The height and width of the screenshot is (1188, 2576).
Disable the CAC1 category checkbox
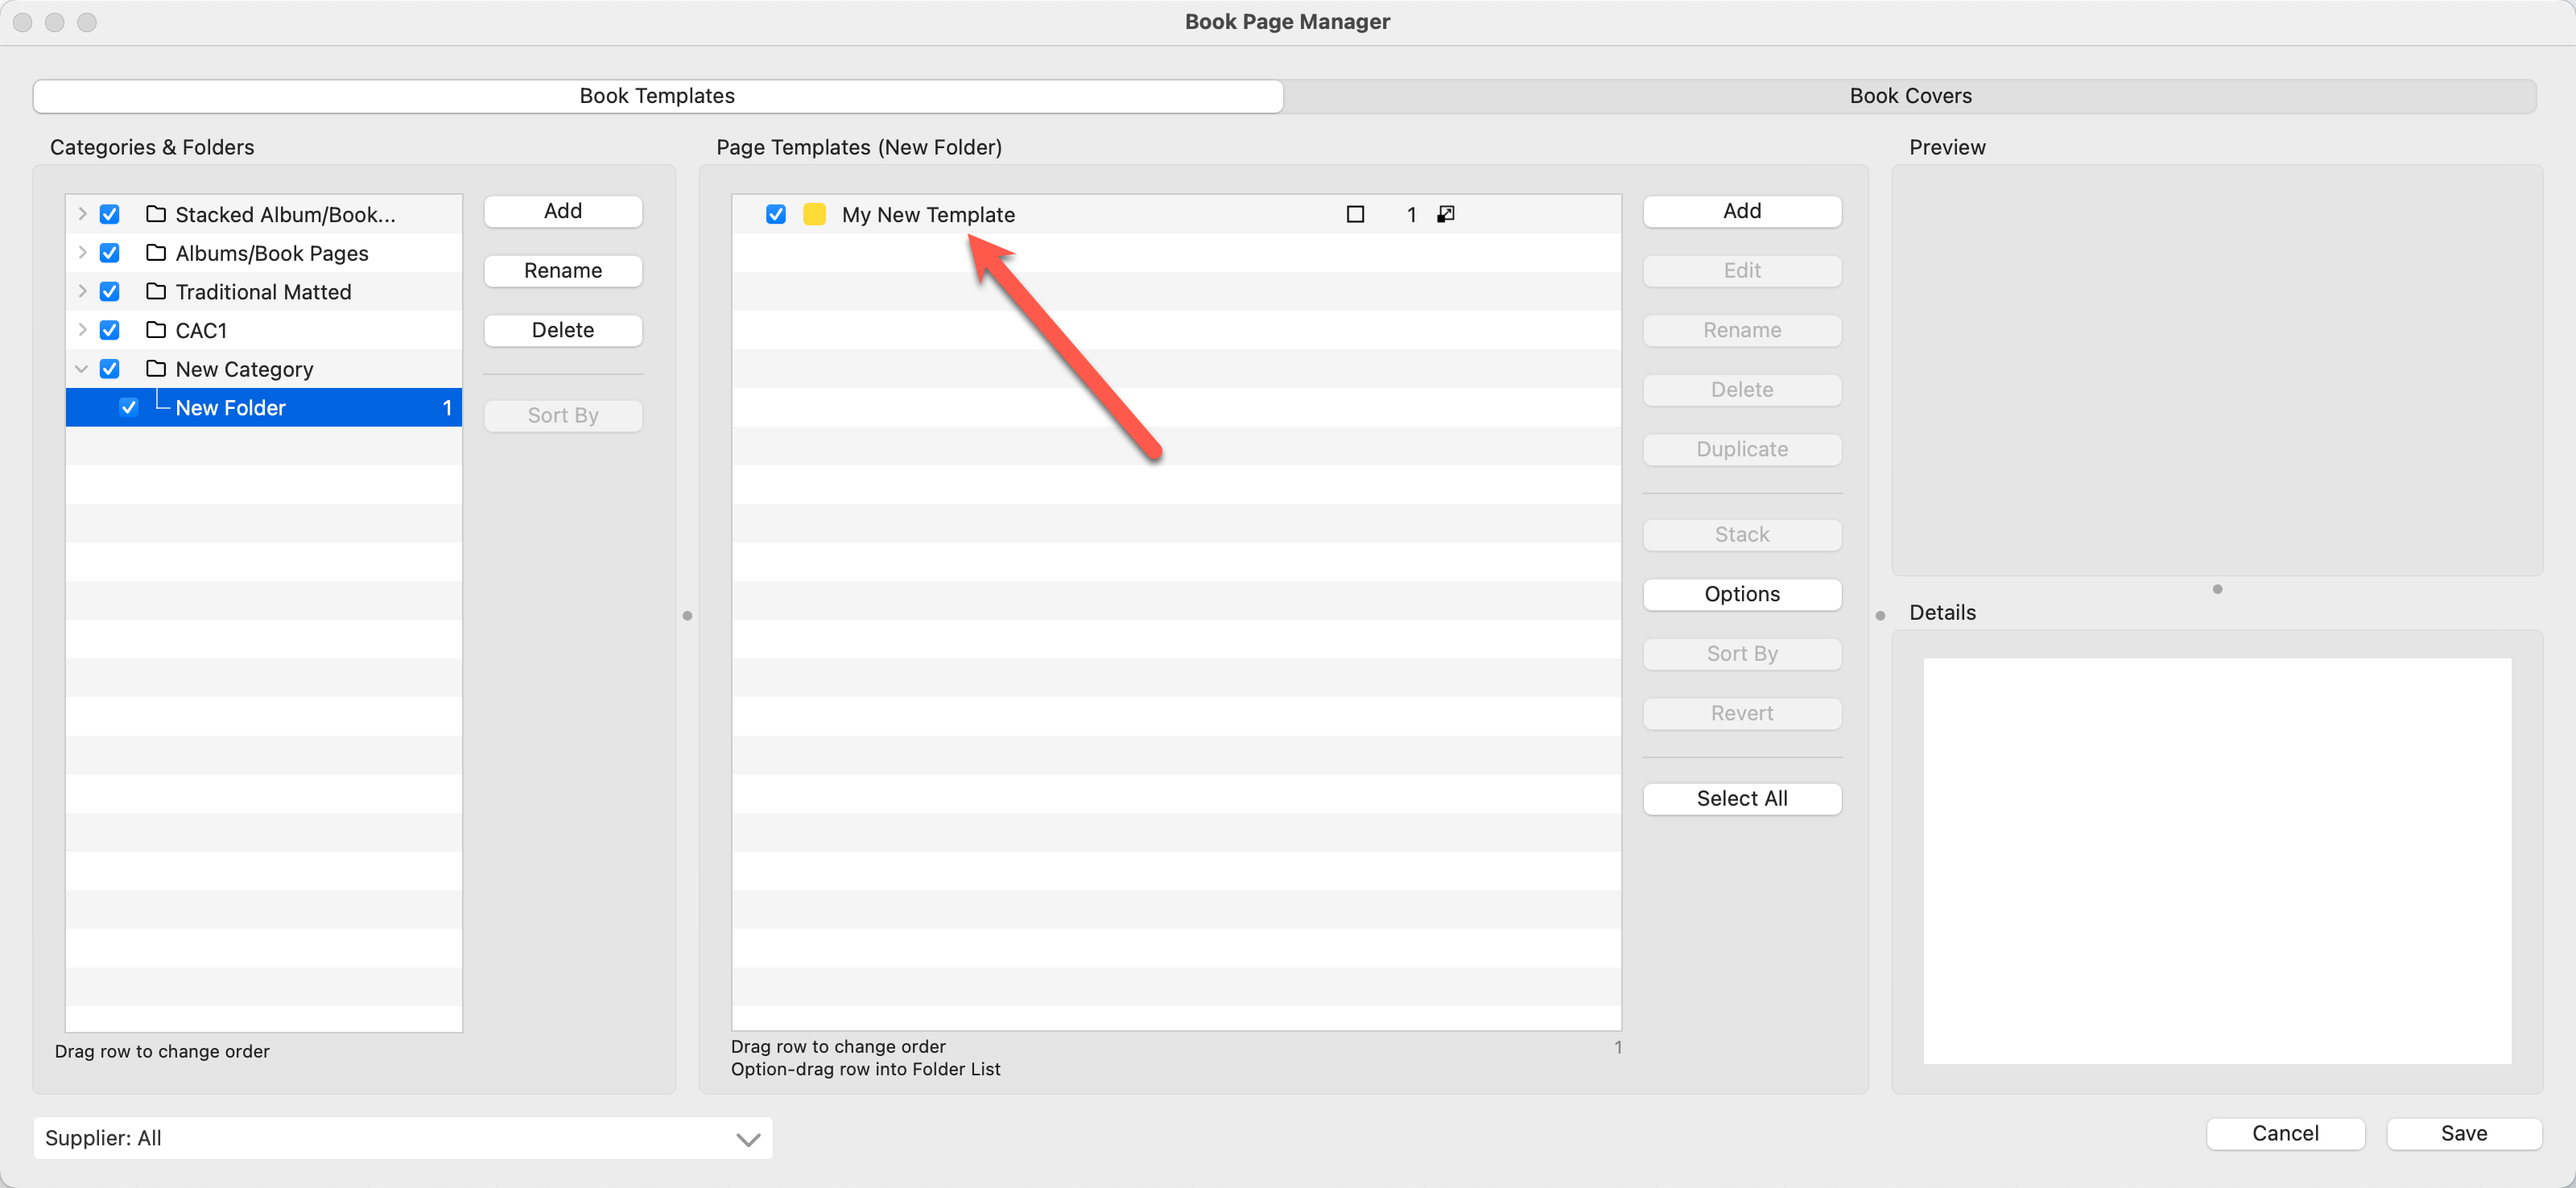(110, 330)
